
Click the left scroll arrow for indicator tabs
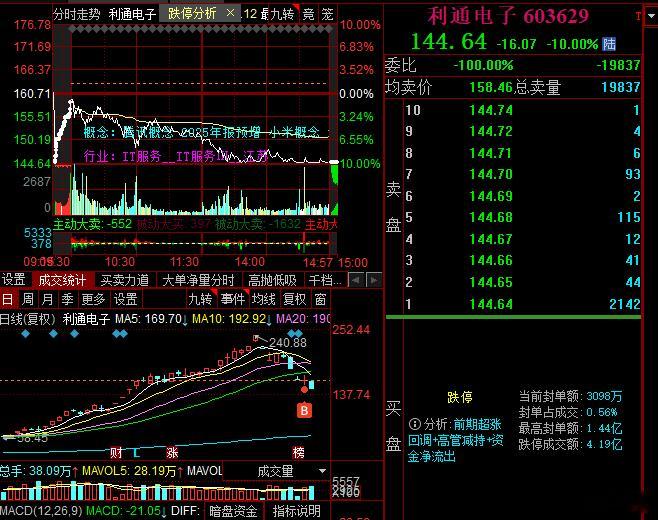[x=356, y=280]
